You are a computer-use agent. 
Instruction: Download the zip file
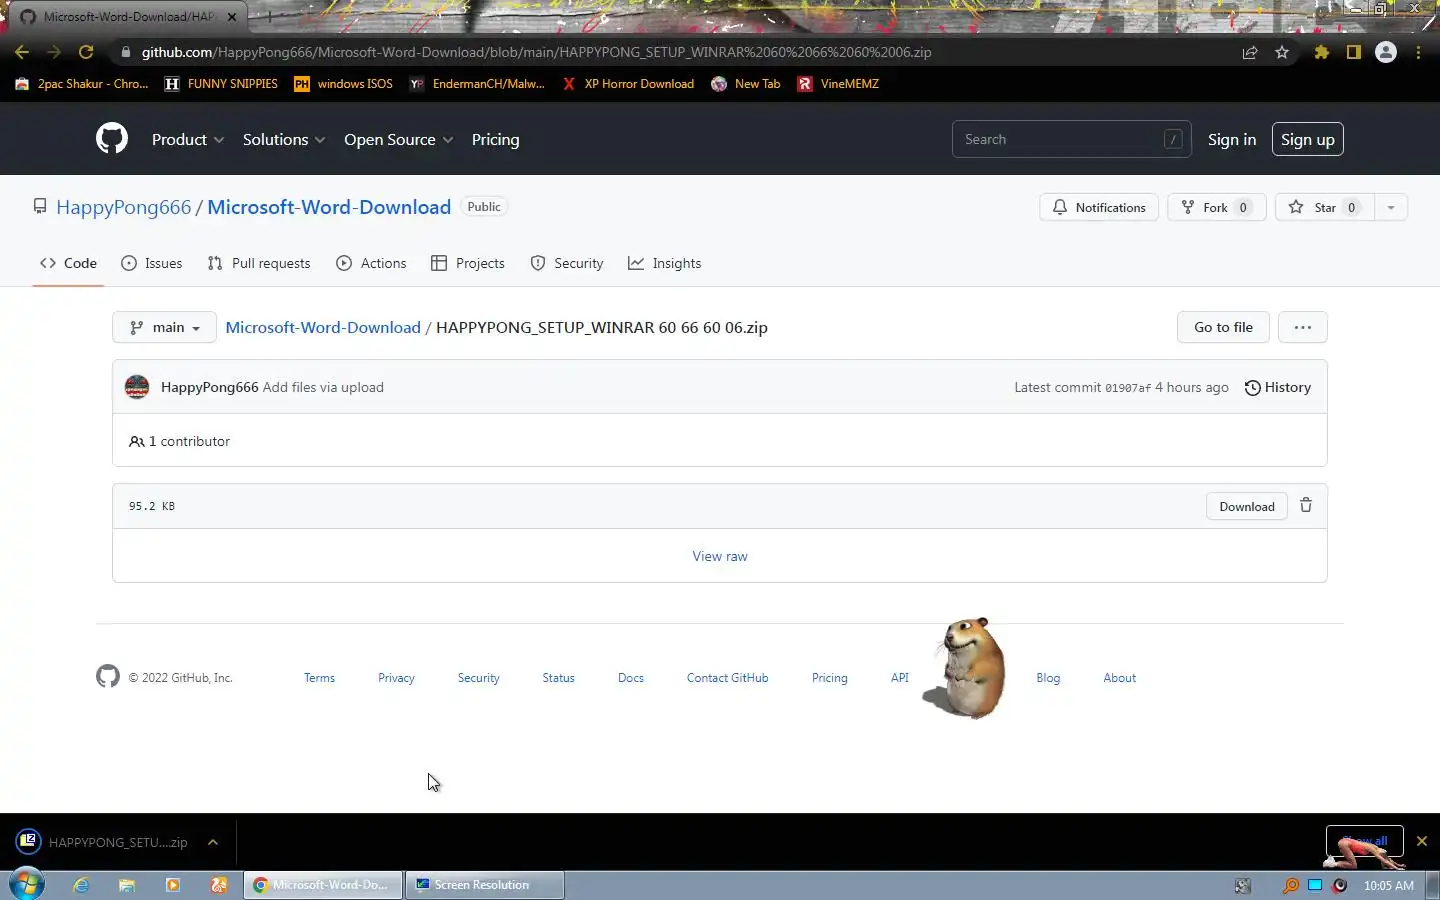pos(1247,506)
